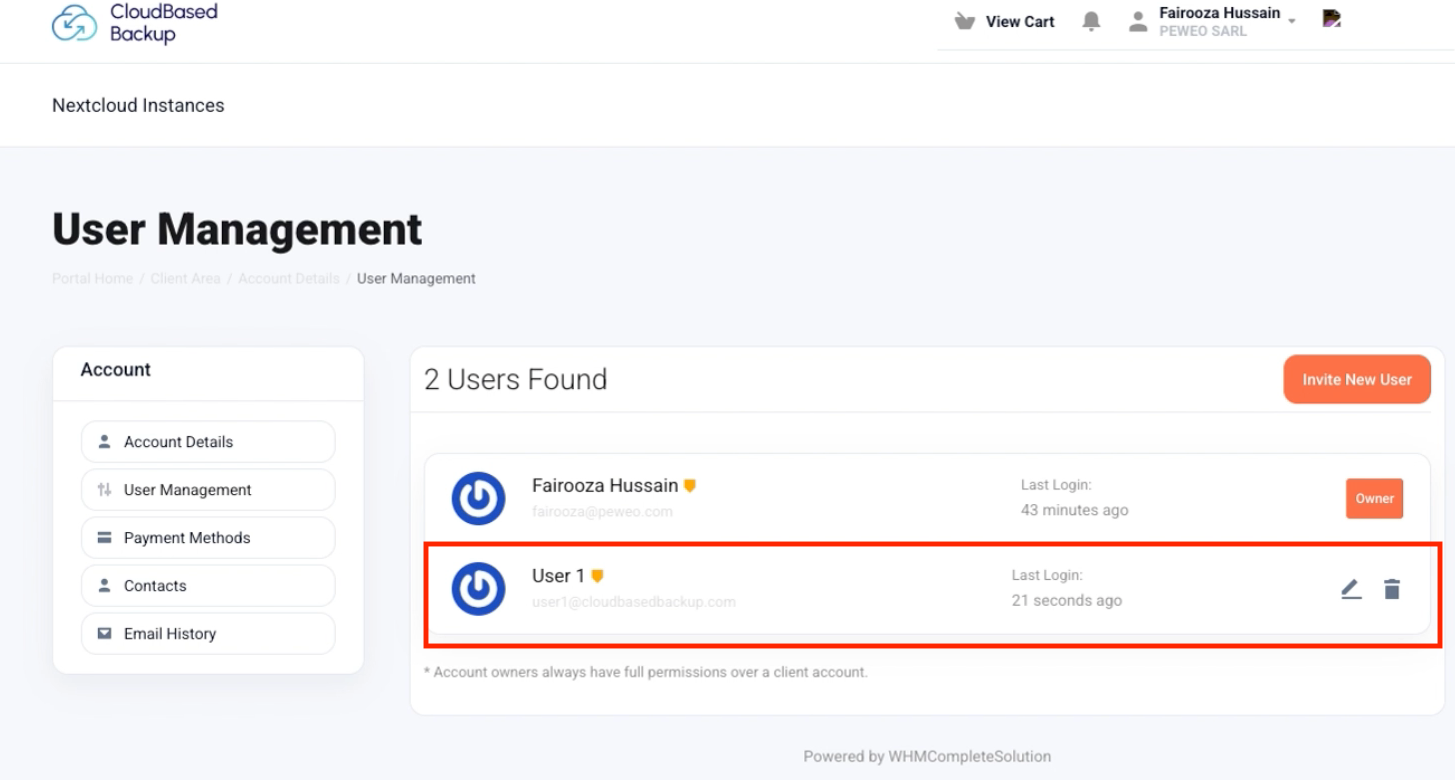Viewport: 1455px width, 780px height.
Task: Click the Portal Home breadcrumb link
Action: (x=92, y=278)
